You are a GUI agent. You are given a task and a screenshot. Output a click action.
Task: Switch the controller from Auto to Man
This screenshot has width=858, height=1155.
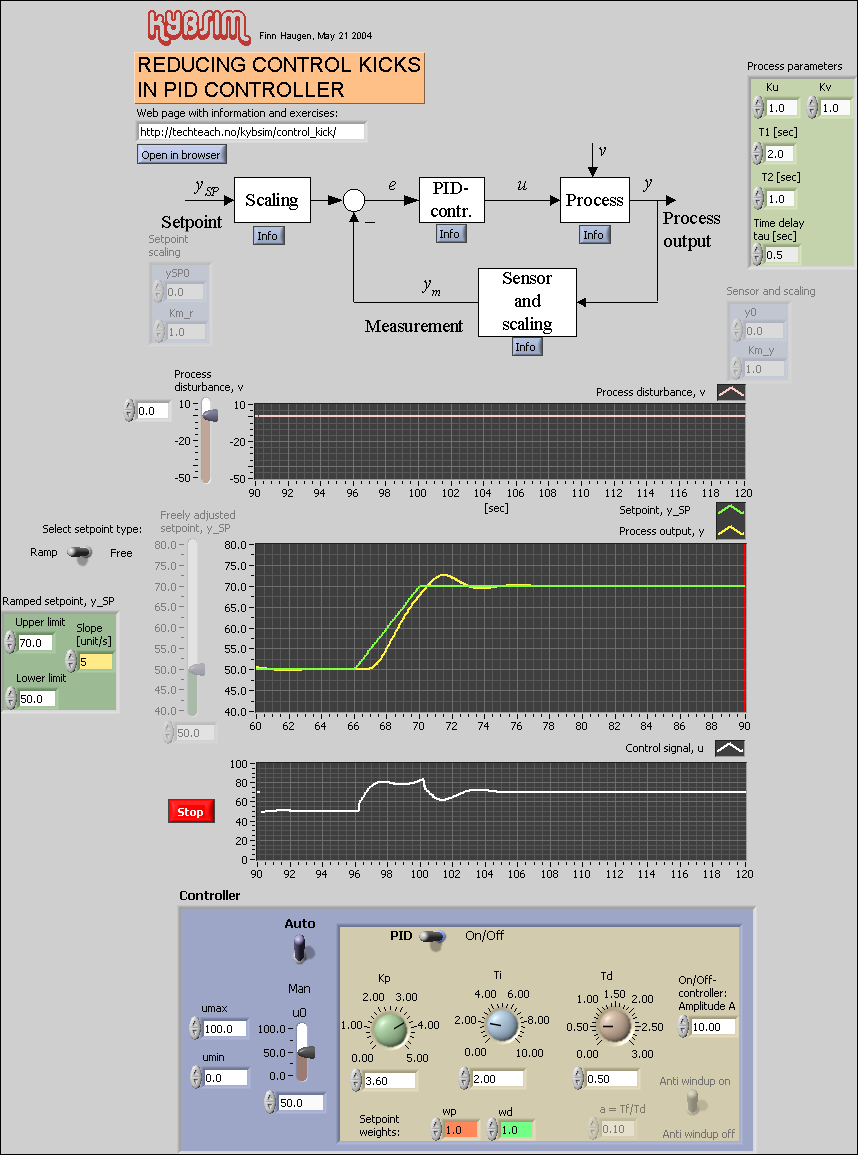point(299,953)
